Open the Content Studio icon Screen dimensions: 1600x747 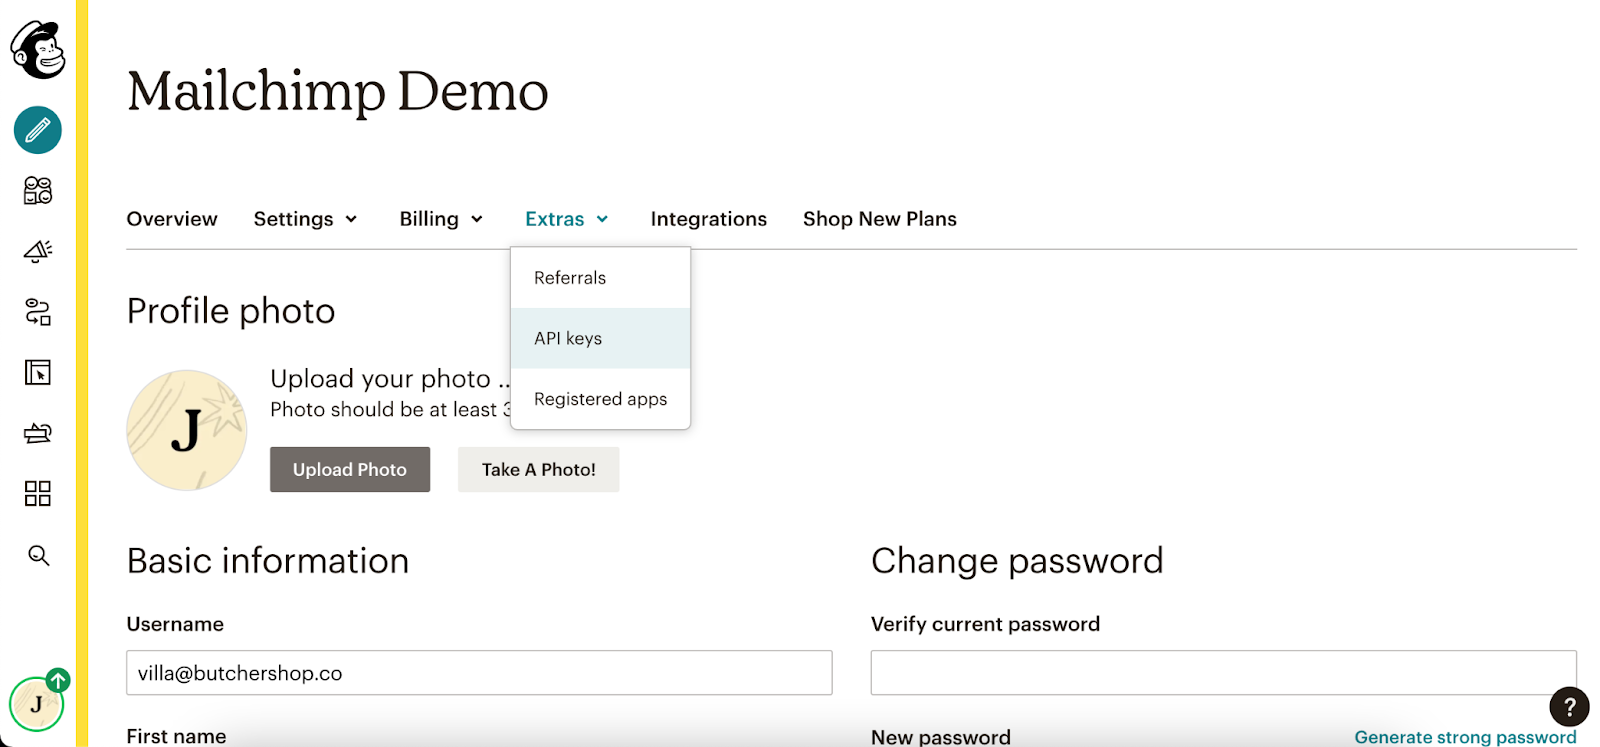coord(38,433)
